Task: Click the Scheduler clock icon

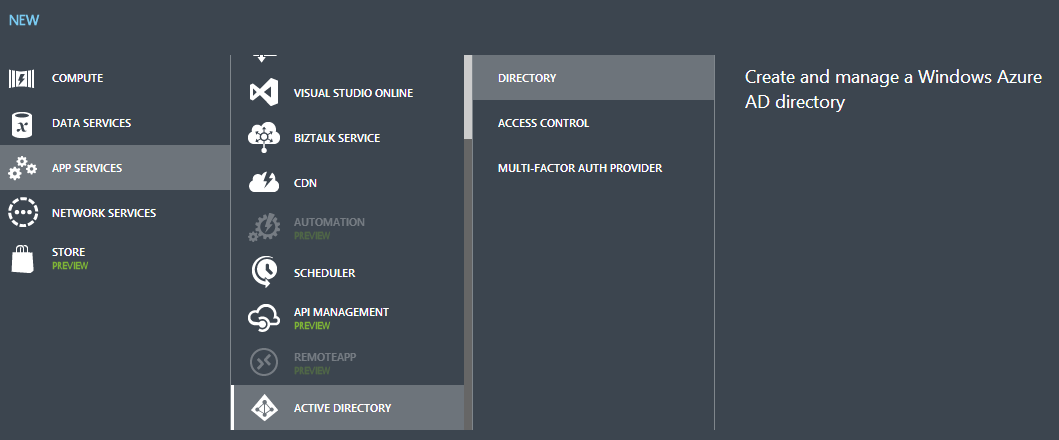Action: [x=264, y=272]
